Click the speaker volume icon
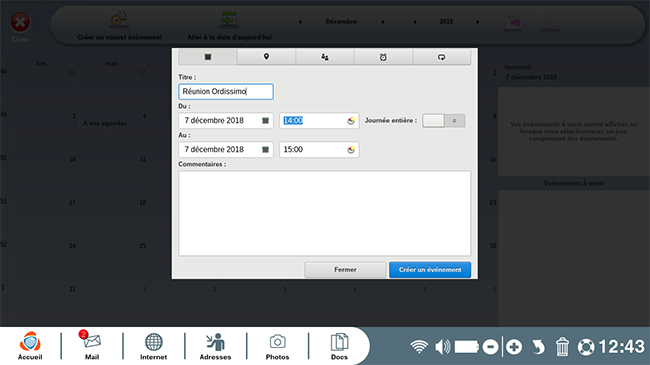This screenshot has height=365, width=650. pyautogui.click(x=442, y=346)
